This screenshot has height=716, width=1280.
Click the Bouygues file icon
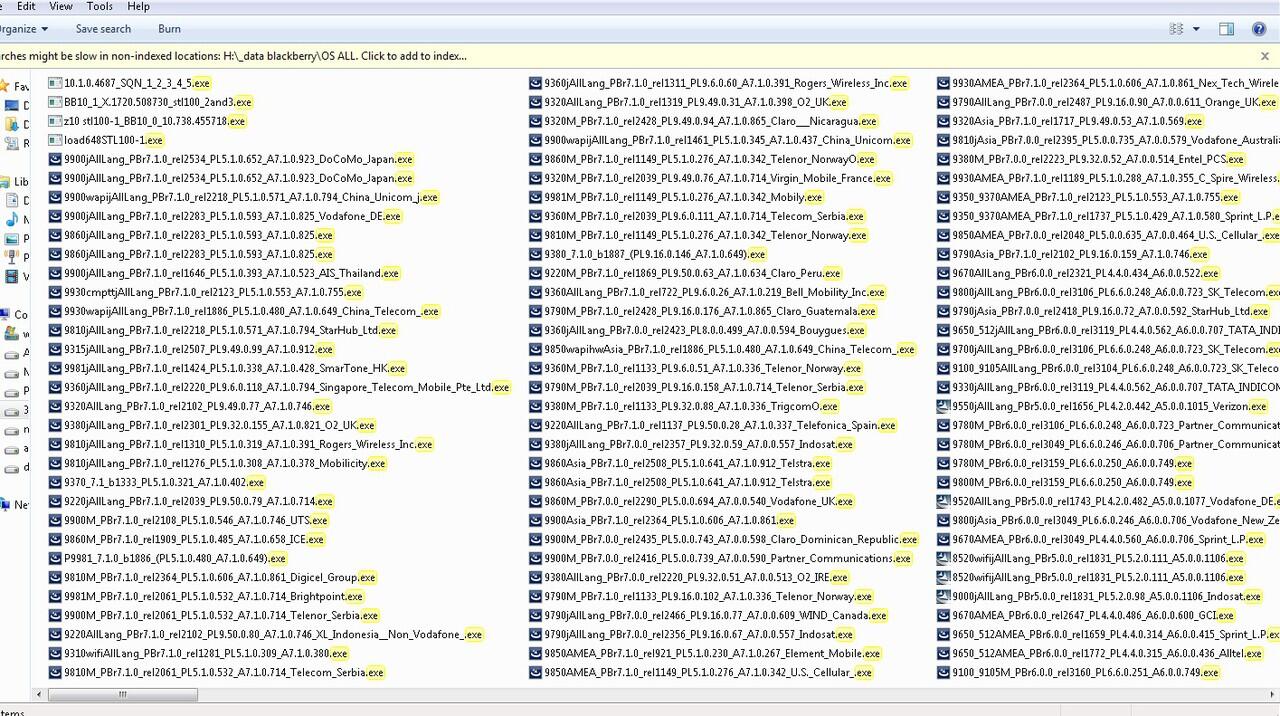(535, 330)
